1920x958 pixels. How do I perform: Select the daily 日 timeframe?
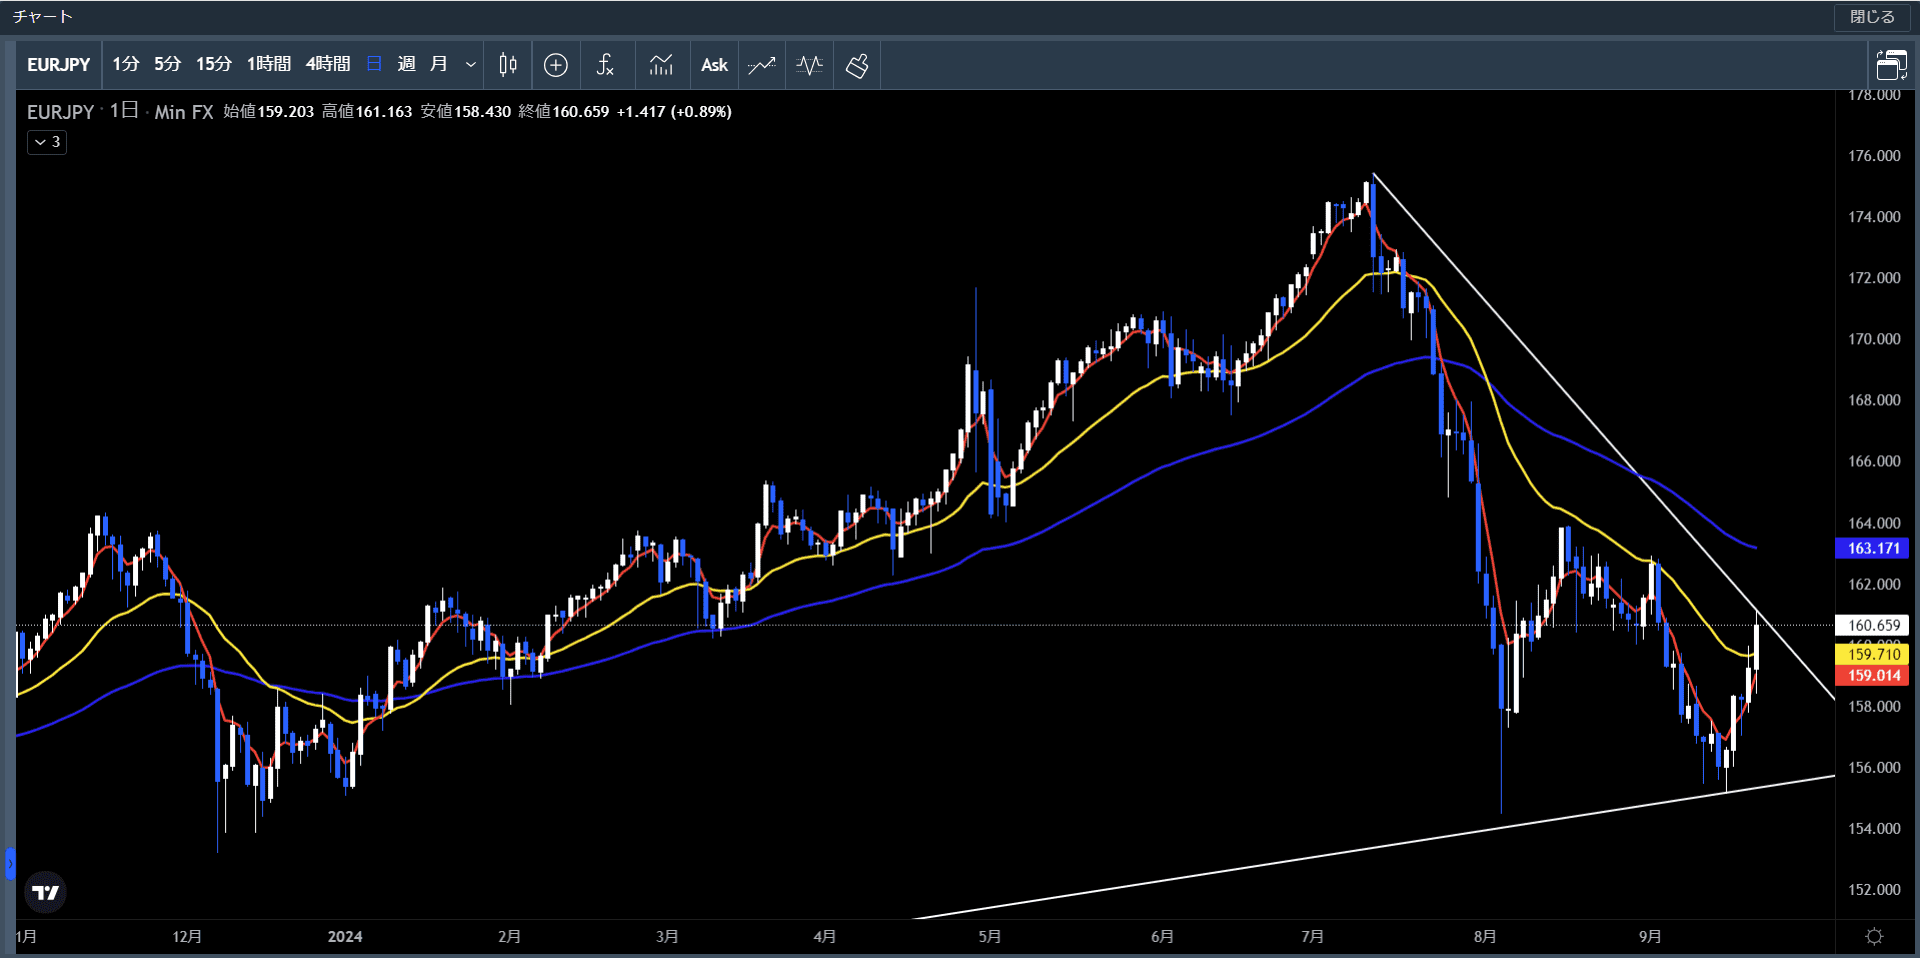tap(374, 64)
